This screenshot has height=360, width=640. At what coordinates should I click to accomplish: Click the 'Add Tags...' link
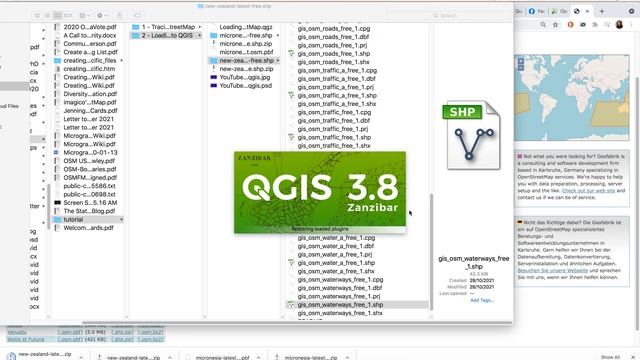coord(482,300)
